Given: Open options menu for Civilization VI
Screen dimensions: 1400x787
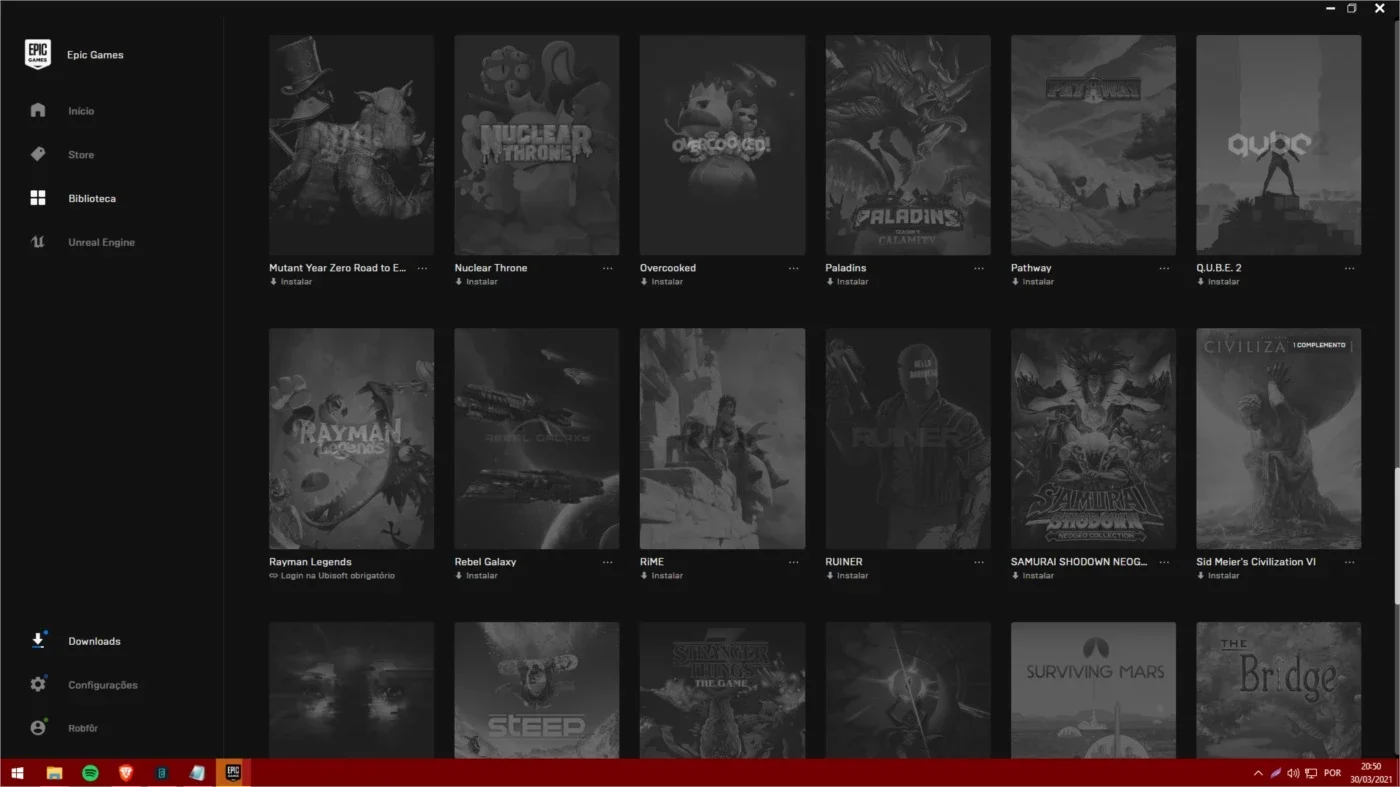Looking at the screenshot, I should point(1350,562).
